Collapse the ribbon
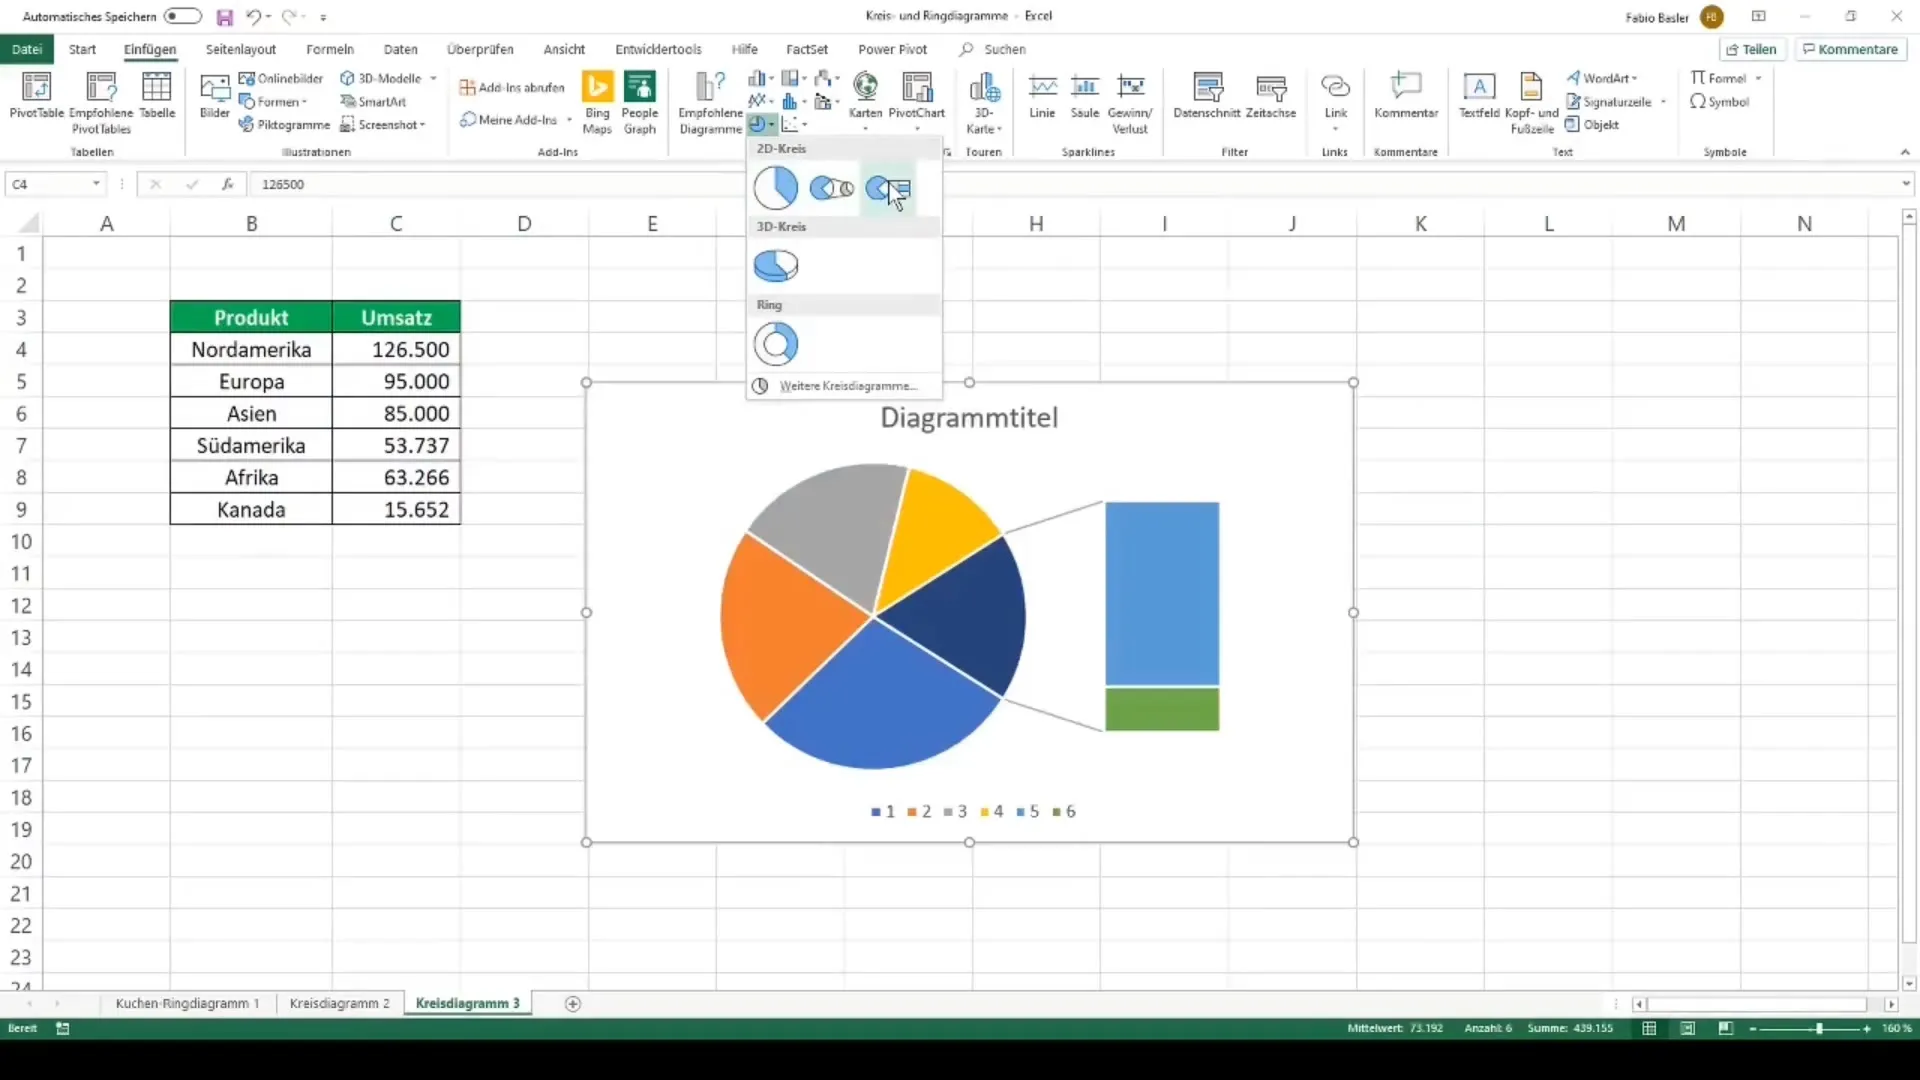The width and height of the screenshot is (1920, 1080). point(1905,152)
